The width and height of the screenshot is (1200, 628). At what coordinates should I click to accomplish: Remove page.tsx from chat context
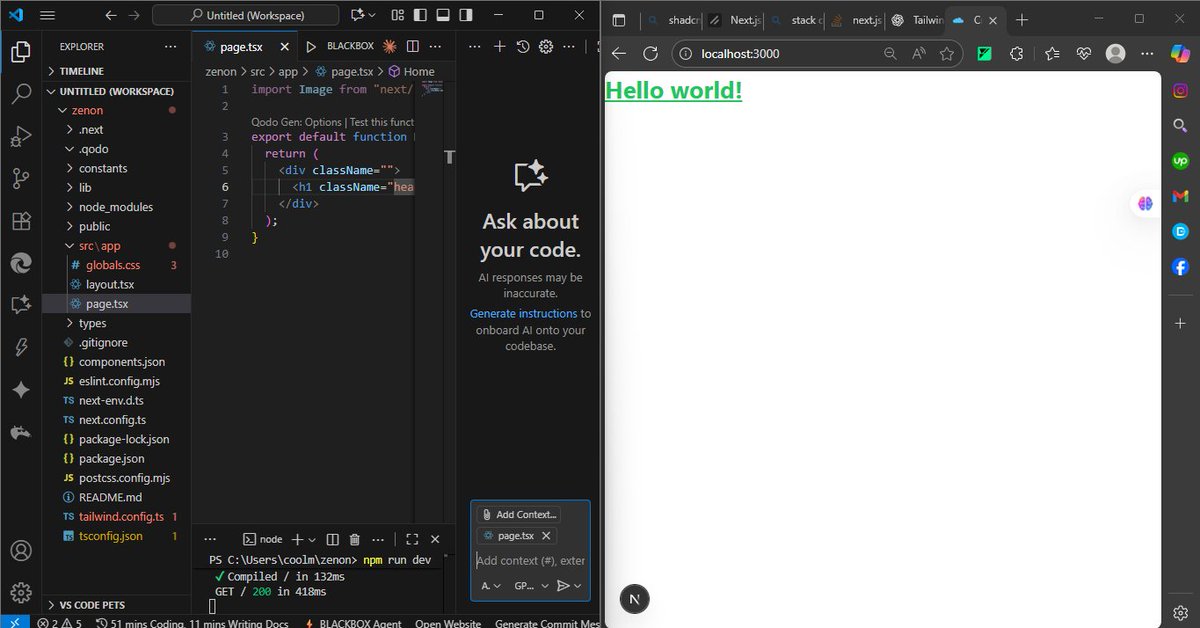(546, 536)
